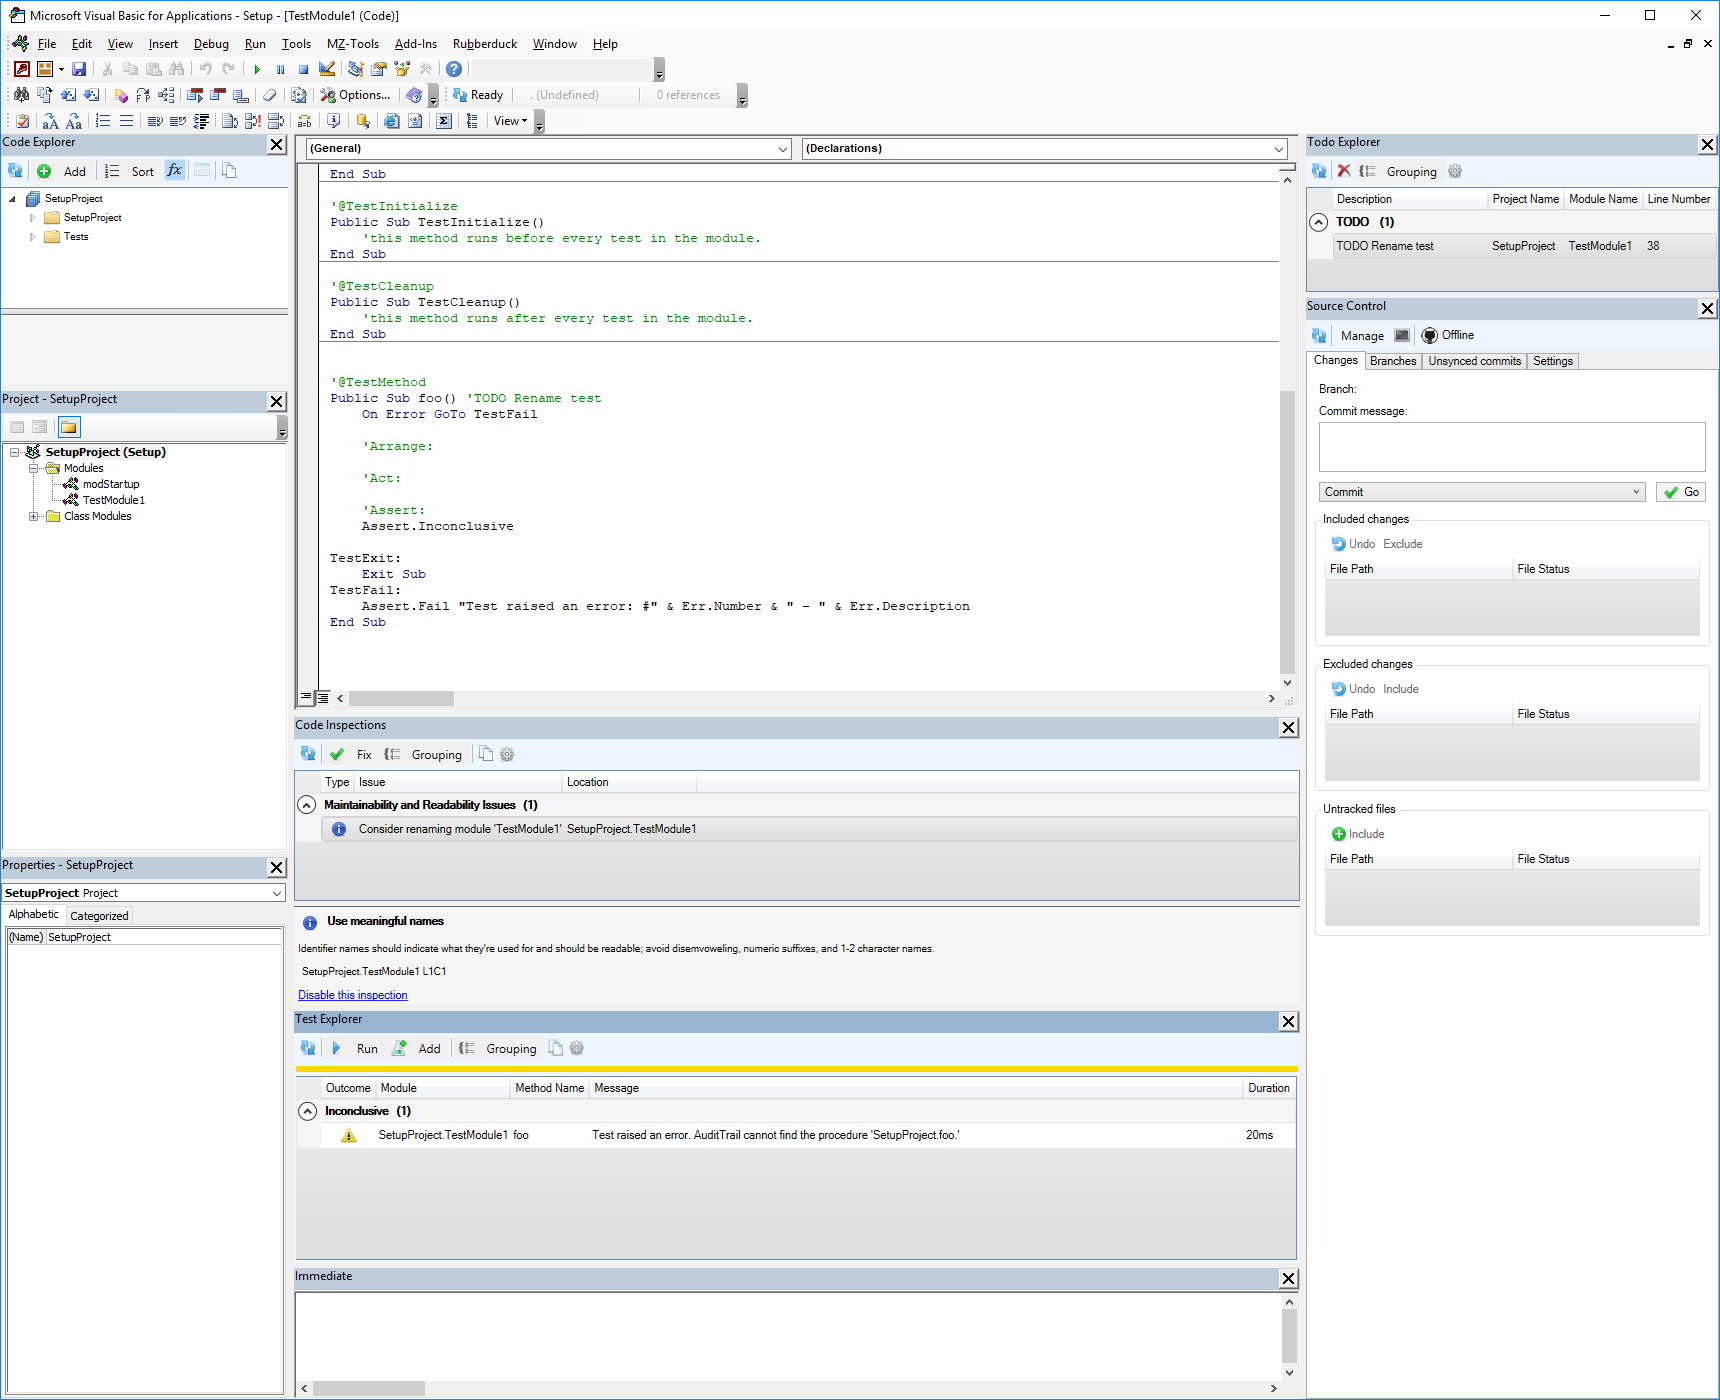Expand SetupProject folder in Code Explorer
Image resolution: width=1720 pixels, height=1400 pixels.
(32, 218)
